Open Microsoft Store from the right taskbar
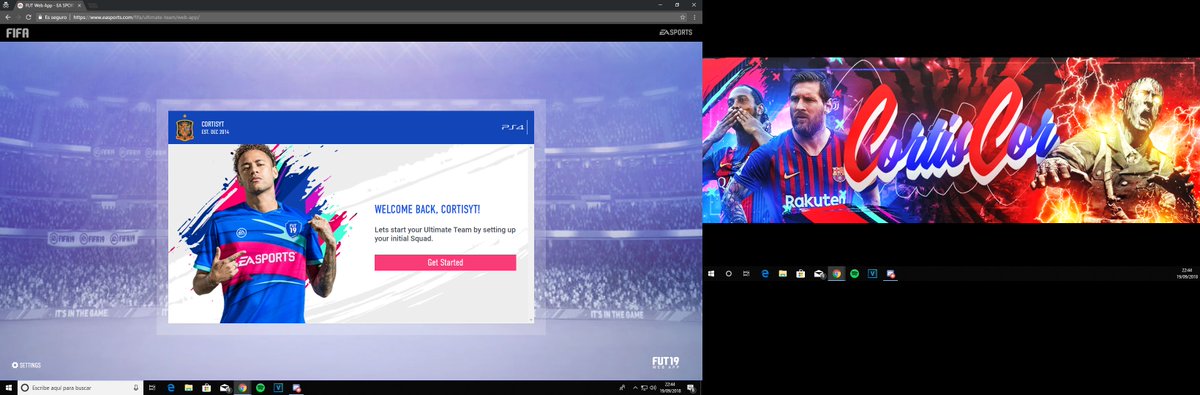This screenshot has height=395, width=1200. (x=801, y=273)
